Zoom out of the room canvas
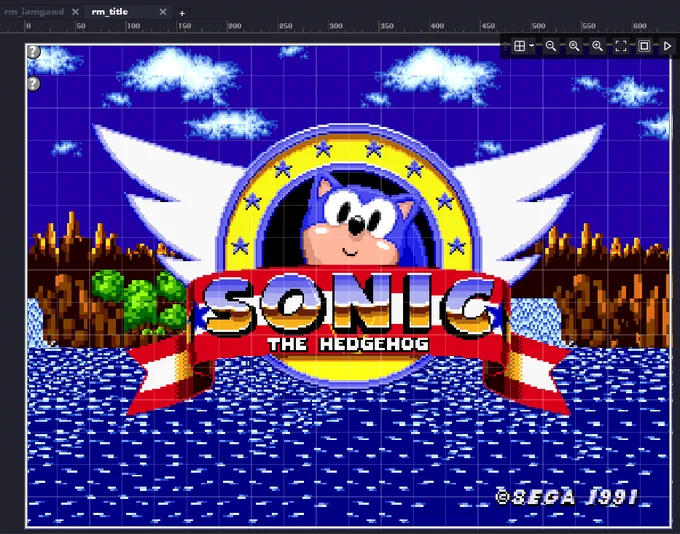Screen dimensions: 680x534 point(551,46)
